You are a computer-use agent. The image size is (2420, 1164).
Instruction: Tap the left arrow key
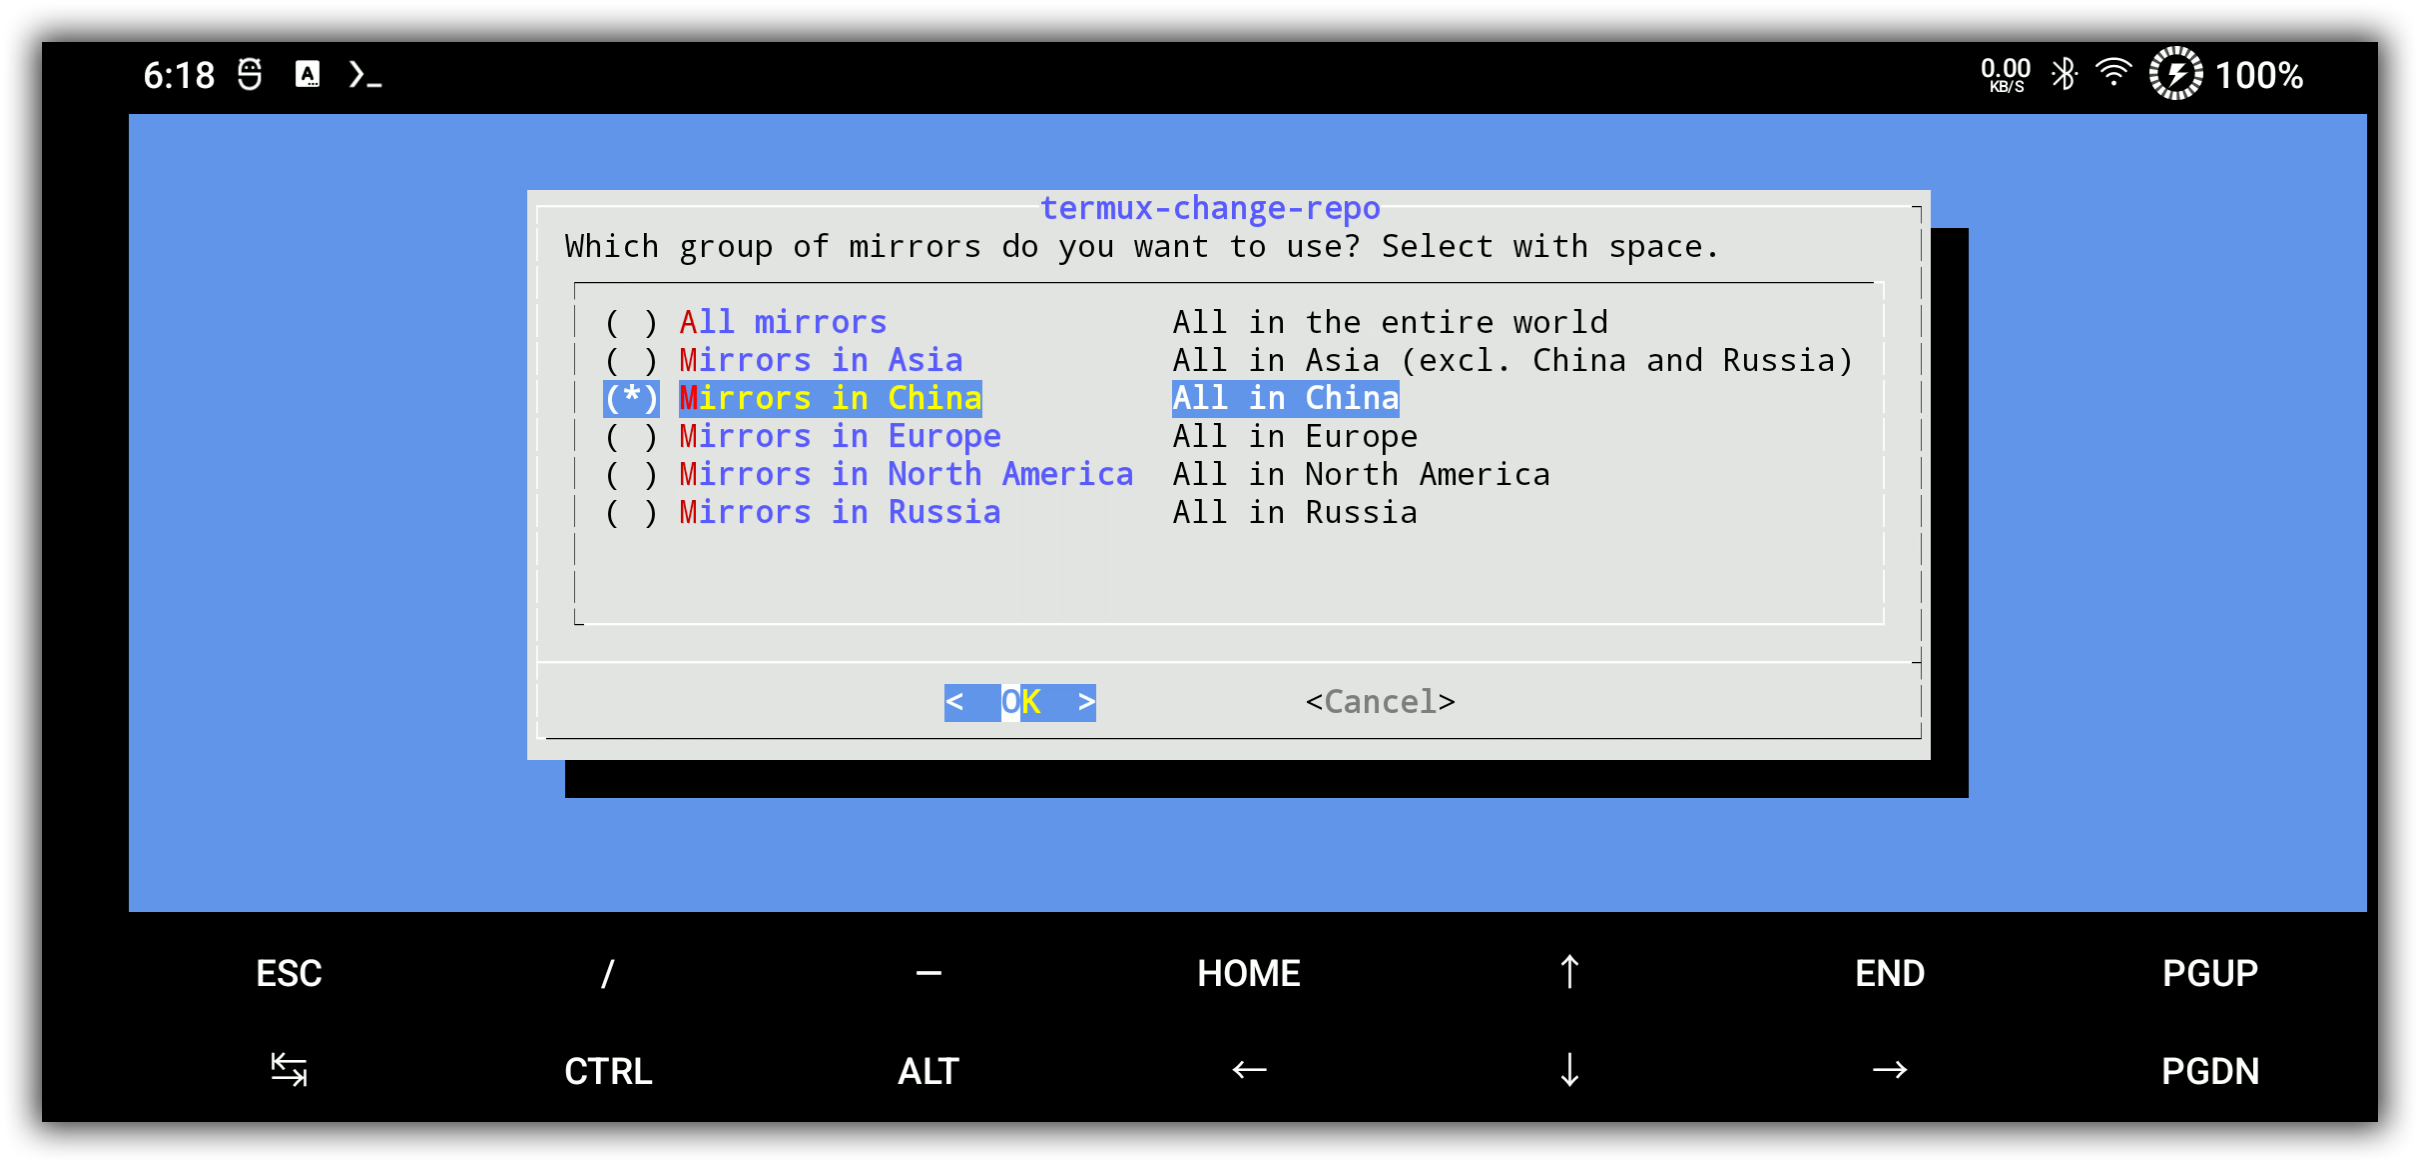(1249, 1070)
